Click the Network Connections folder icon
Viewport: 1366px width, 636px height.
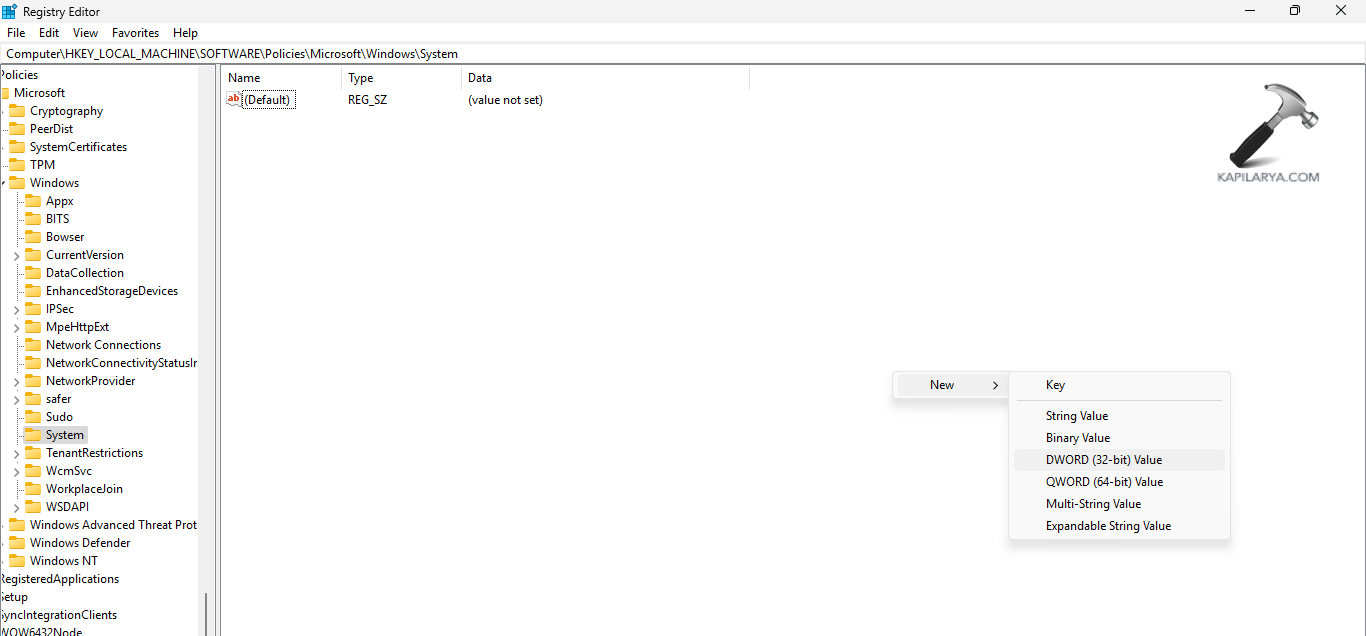click(33, 345)
